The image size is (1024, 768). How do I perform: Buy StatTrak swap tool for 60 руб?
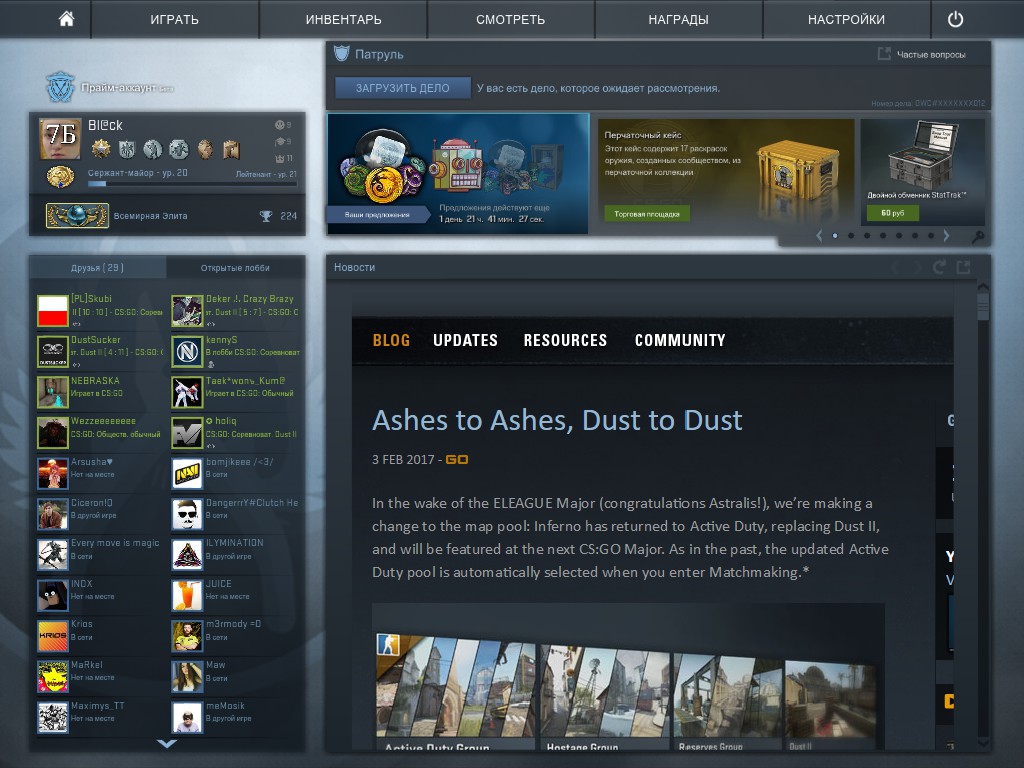(x=892, y=213)
